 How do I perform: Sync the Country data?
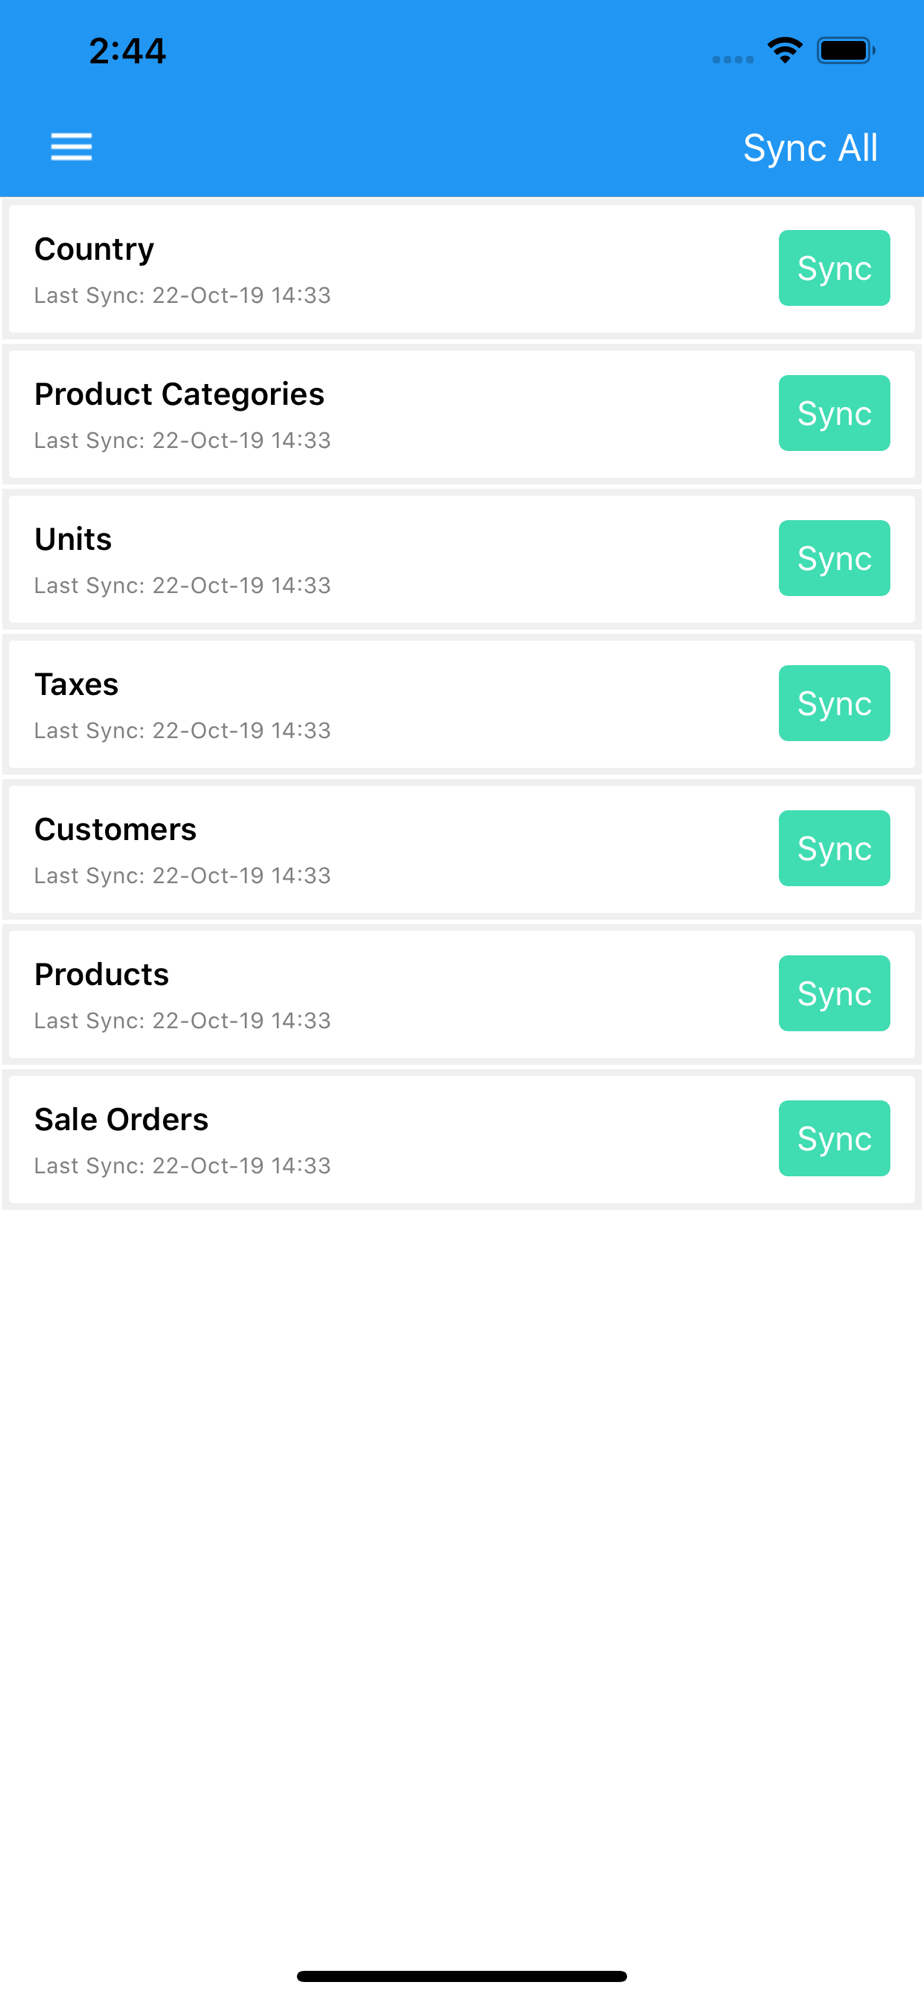click(834, 268)
